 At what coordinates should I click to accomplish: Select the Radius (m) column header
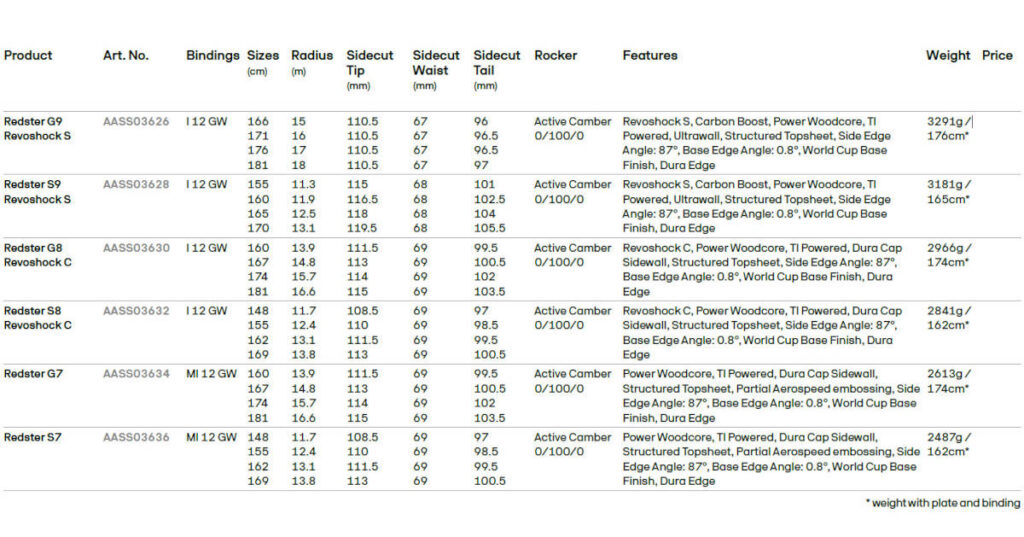[312, 62]
